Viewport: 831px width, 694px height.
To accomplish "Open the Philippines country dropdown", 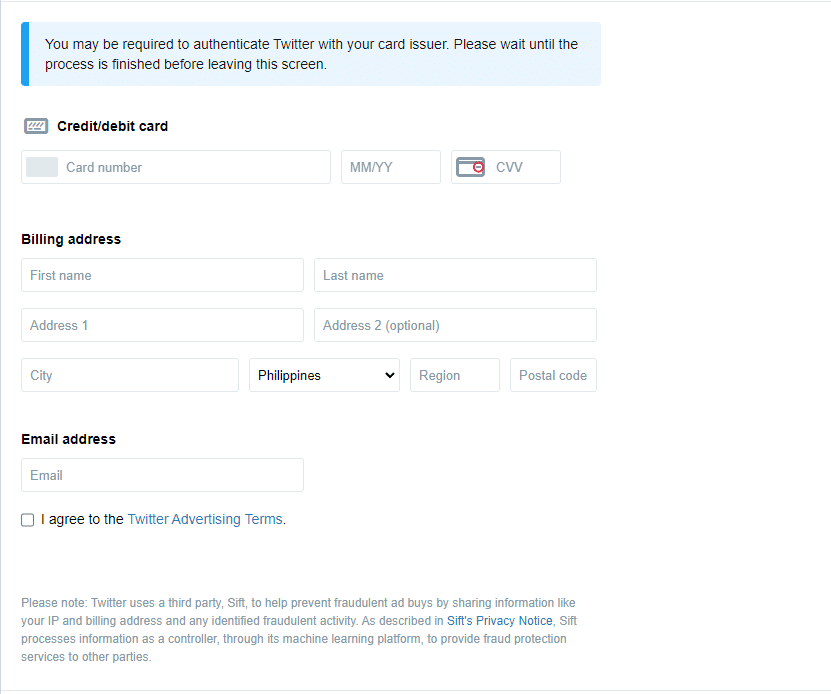I will click(324, 375).
